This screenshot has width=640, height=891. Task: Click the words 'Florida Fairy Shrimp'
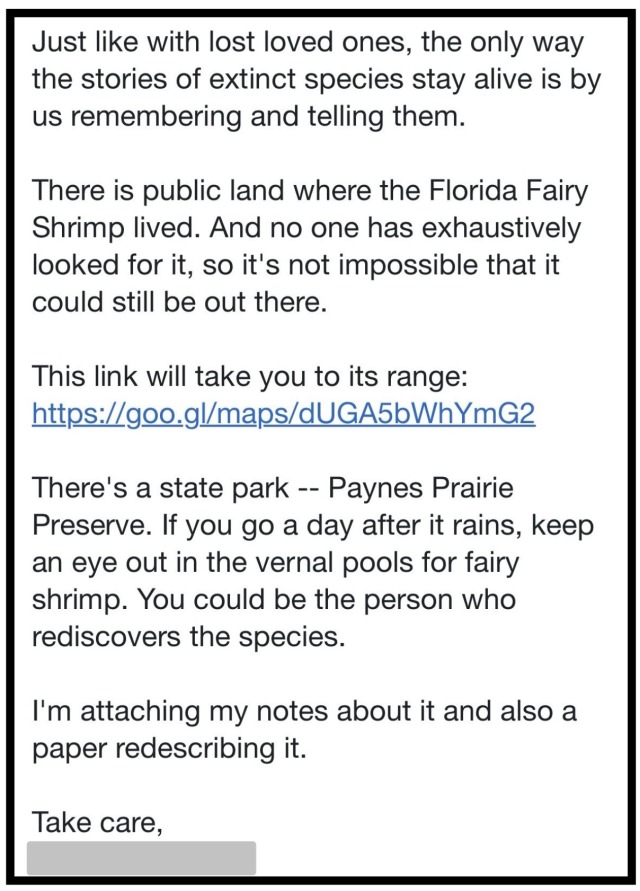310,209
